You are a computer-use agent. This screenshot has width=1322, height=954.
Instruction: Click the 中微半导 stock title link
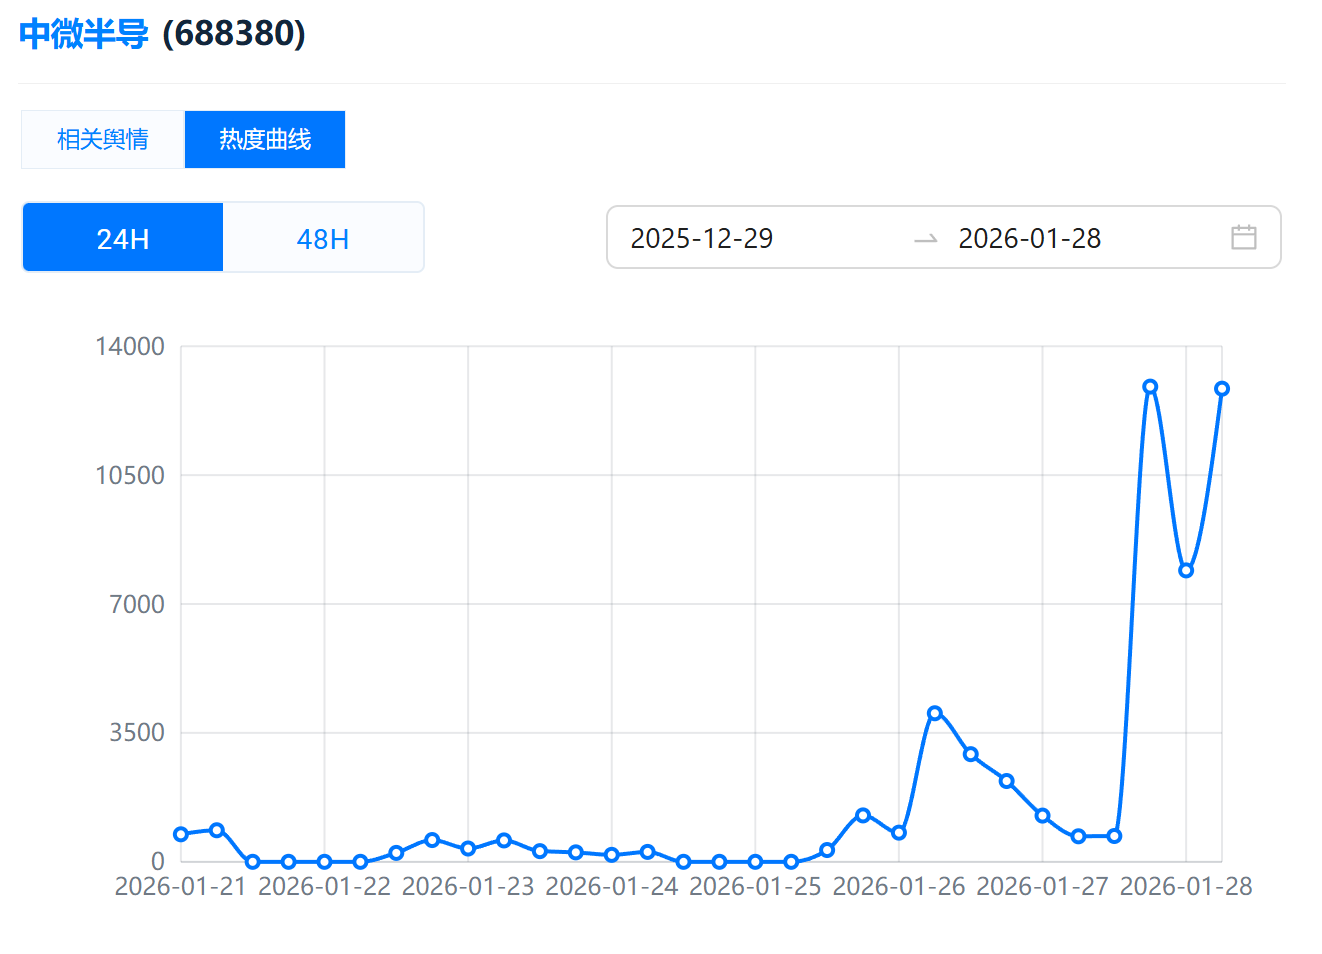pyautogui.click(x=84, y=33)
